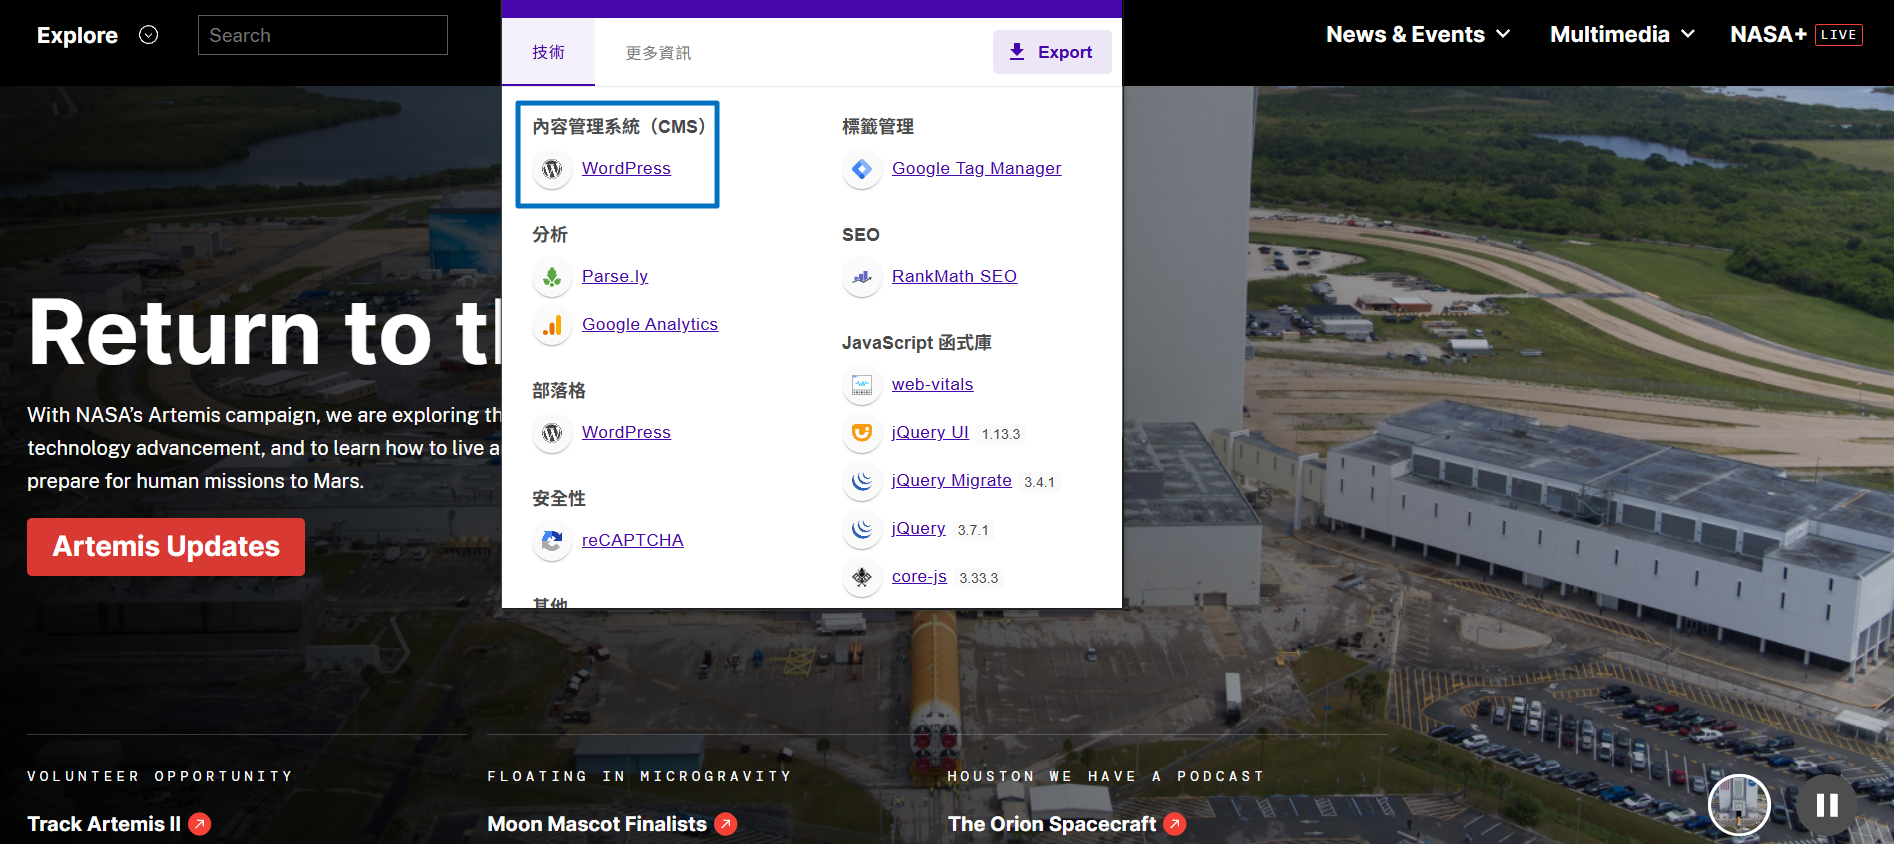This screenshot has width=1894, height=844.
Task: Click the 安全性 heading
Action: click(x=559, y=499)
